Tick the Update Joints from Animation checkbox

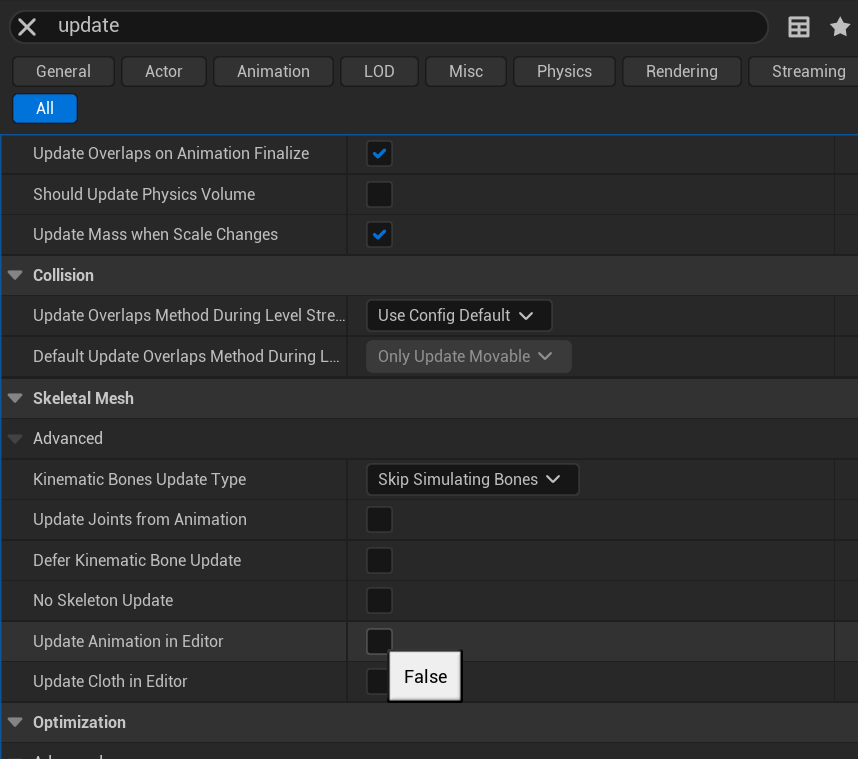(379, 520)
